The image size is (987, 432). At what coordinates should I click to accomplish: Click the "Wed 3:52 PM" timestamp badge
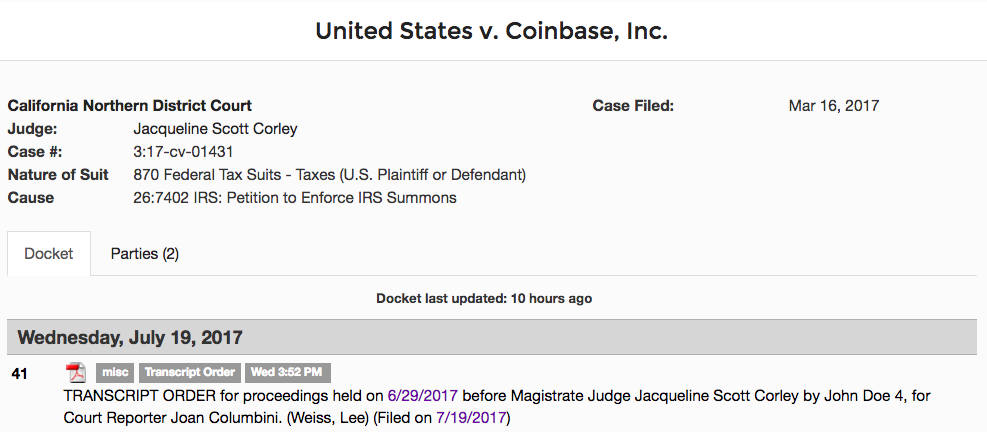click(x=288, y=373)
